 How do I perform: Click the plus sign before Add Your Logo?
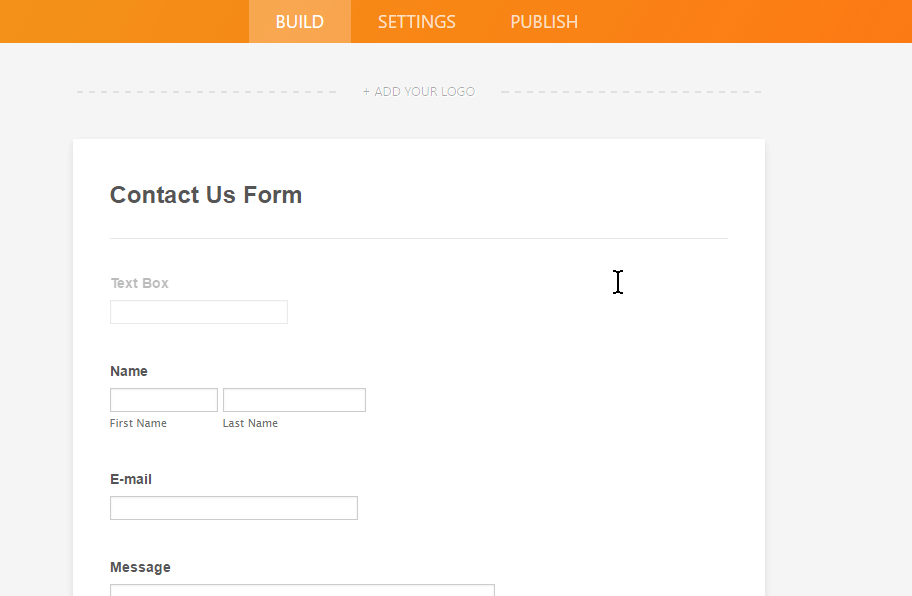[366, 92]
